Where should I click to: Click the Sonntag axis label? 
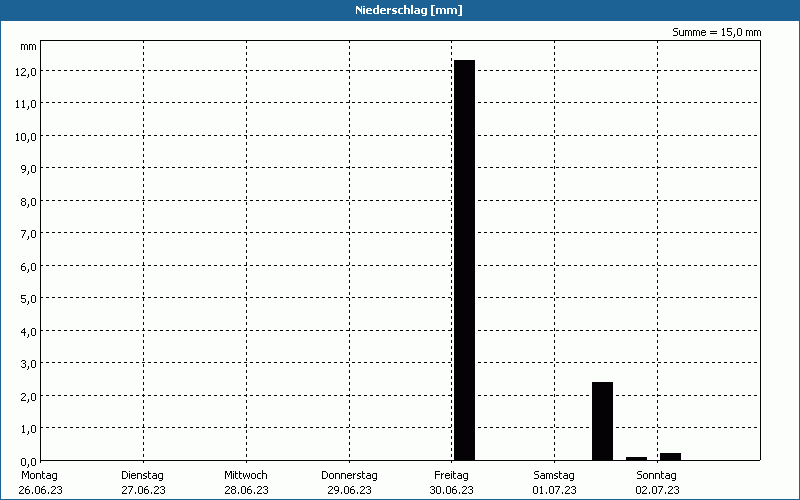[656, 475]
